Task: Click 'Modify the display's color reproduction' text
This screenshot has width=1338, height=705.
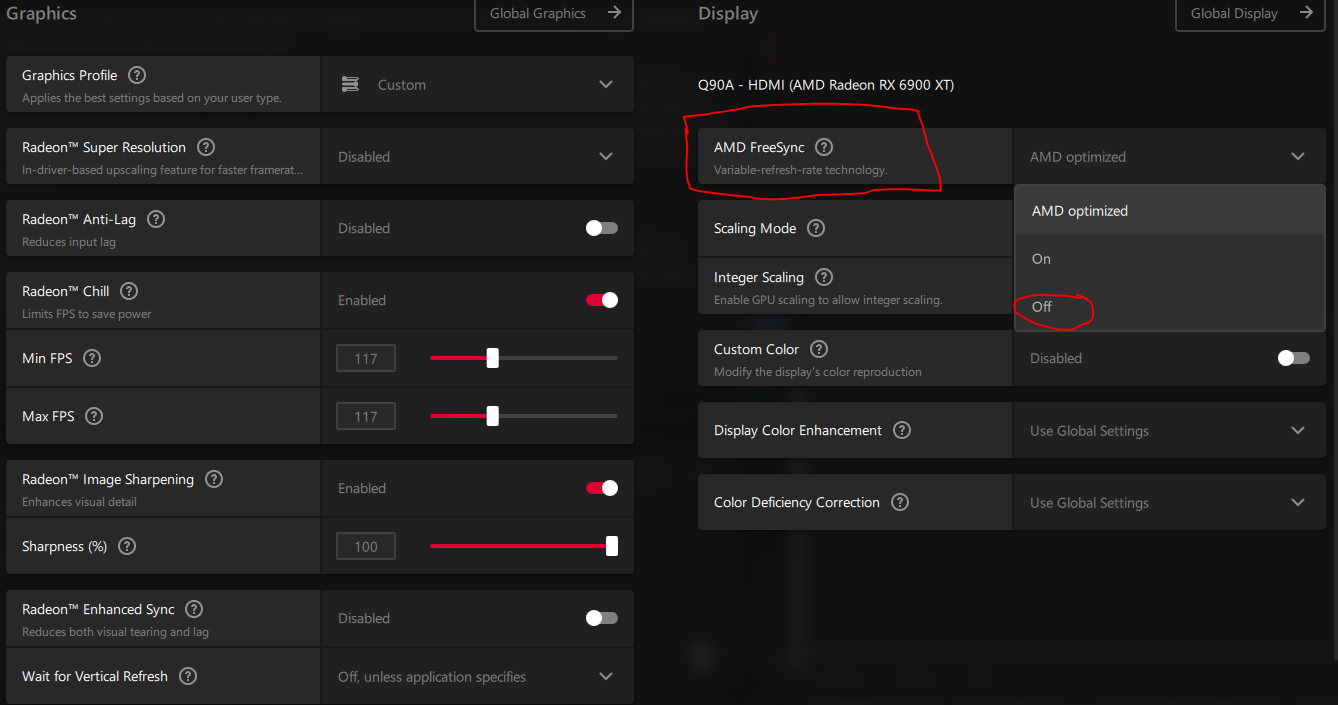Action: [x=818, y=372]
